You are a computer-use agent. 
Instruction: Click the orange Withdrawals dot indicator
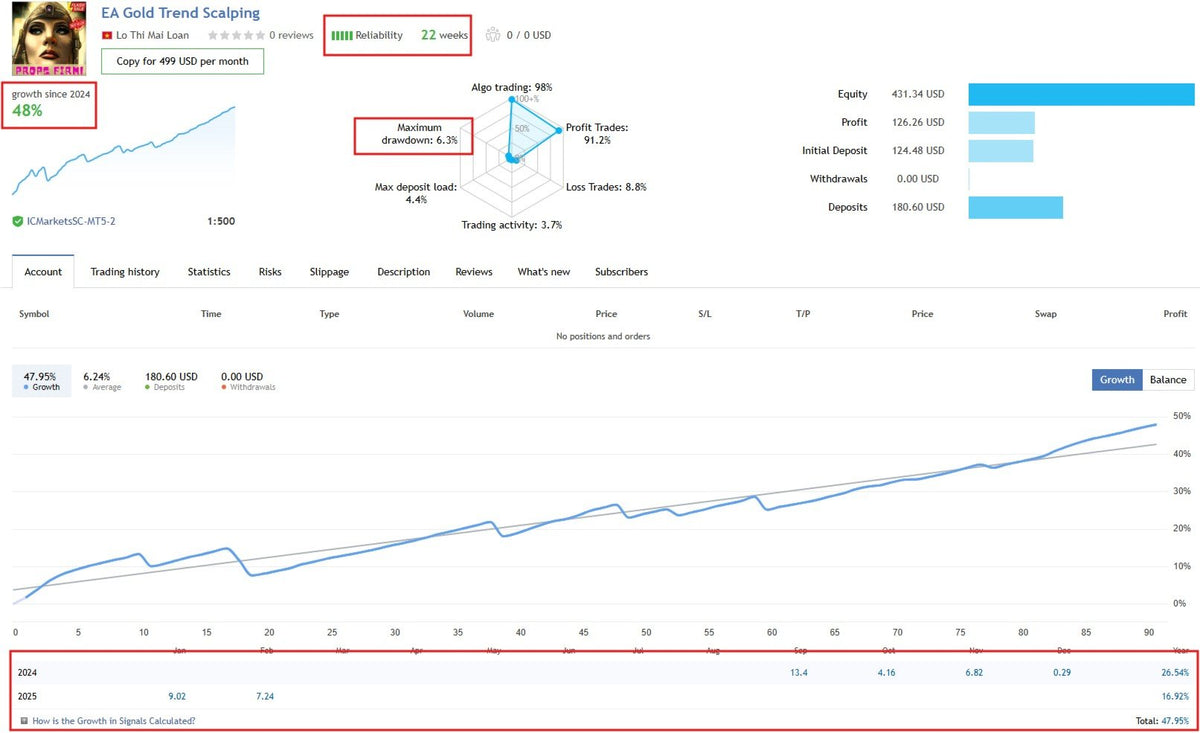pos(222,386)
